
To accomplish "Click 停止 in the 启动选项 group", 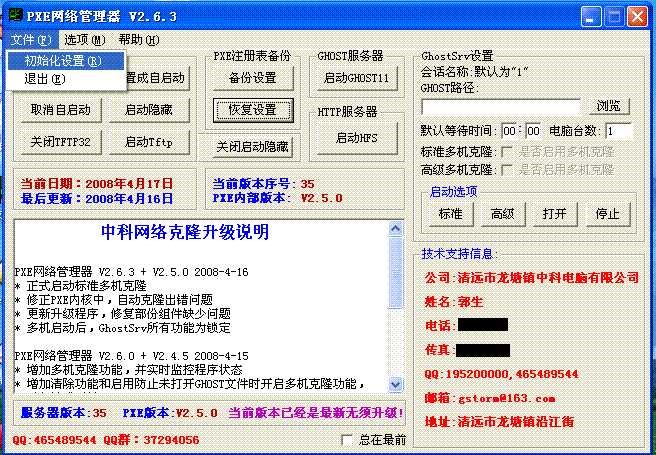I will click(607, 214).
